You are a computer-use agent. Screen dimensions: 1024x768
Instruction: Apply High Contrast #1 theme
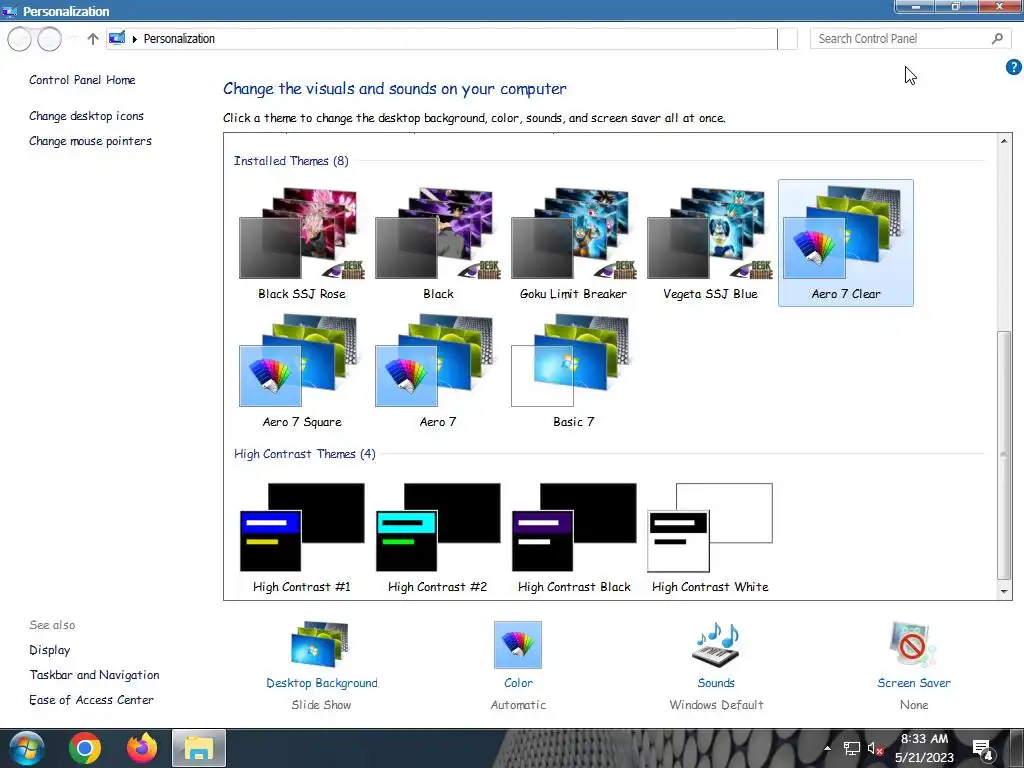tap(301, 537)
